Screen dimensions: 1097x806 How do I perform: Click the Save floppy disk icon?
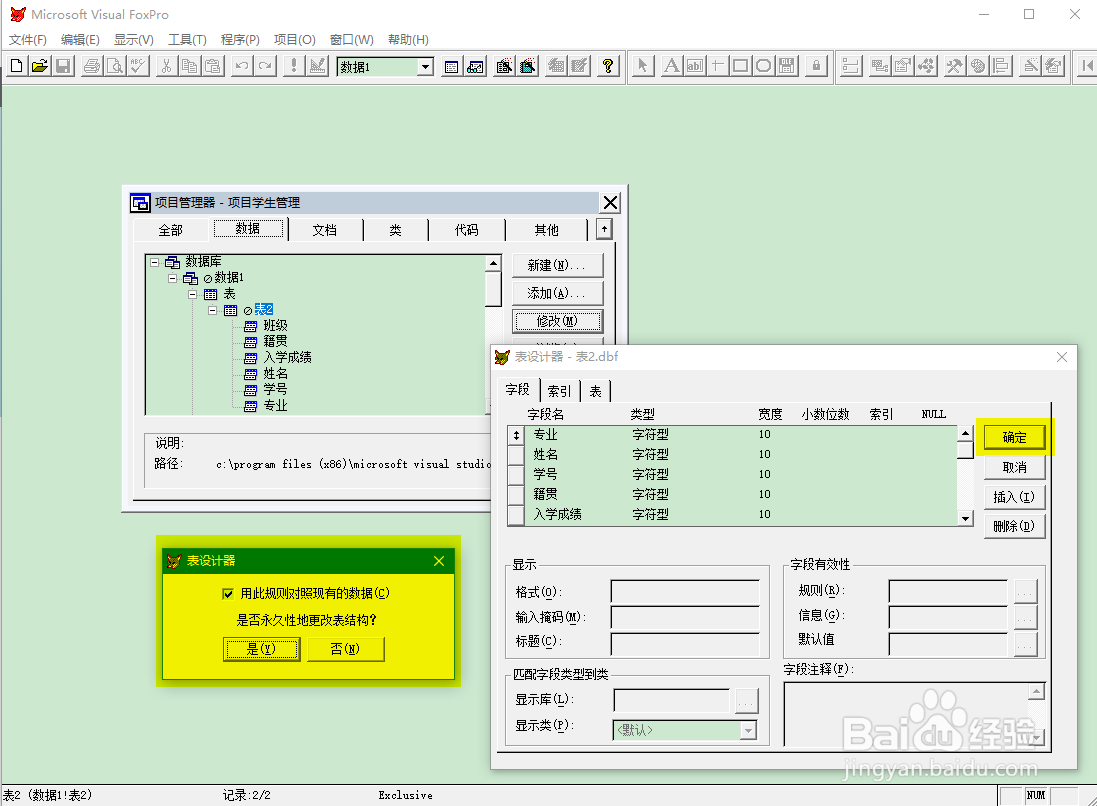pos(63,66)
